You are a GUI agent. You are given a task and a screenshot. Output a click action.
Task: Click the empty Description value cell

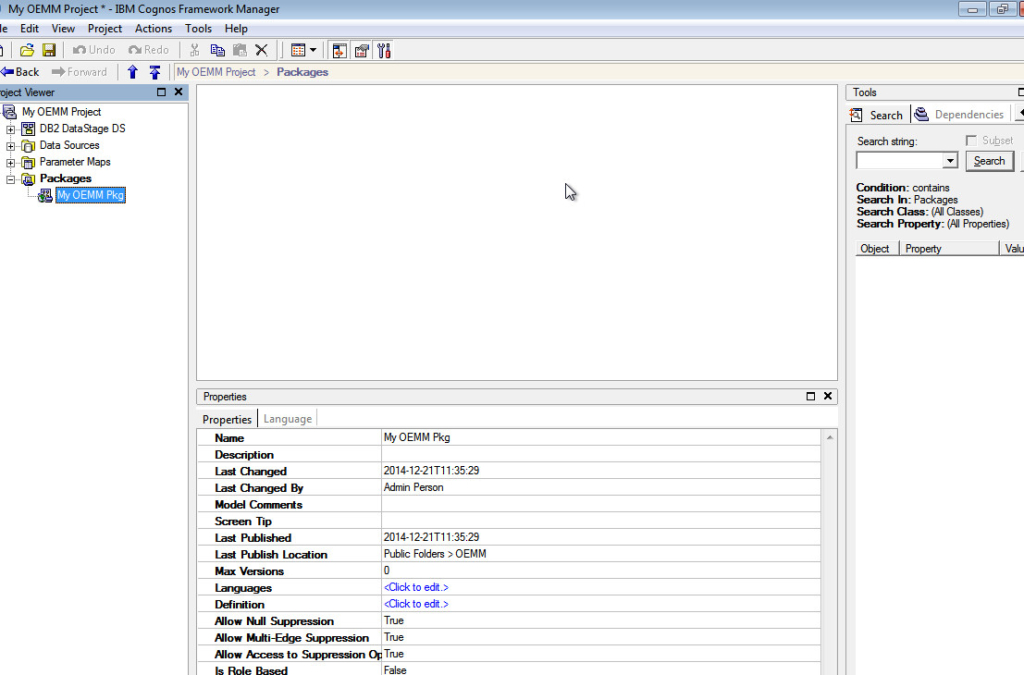tap(601, 454)
